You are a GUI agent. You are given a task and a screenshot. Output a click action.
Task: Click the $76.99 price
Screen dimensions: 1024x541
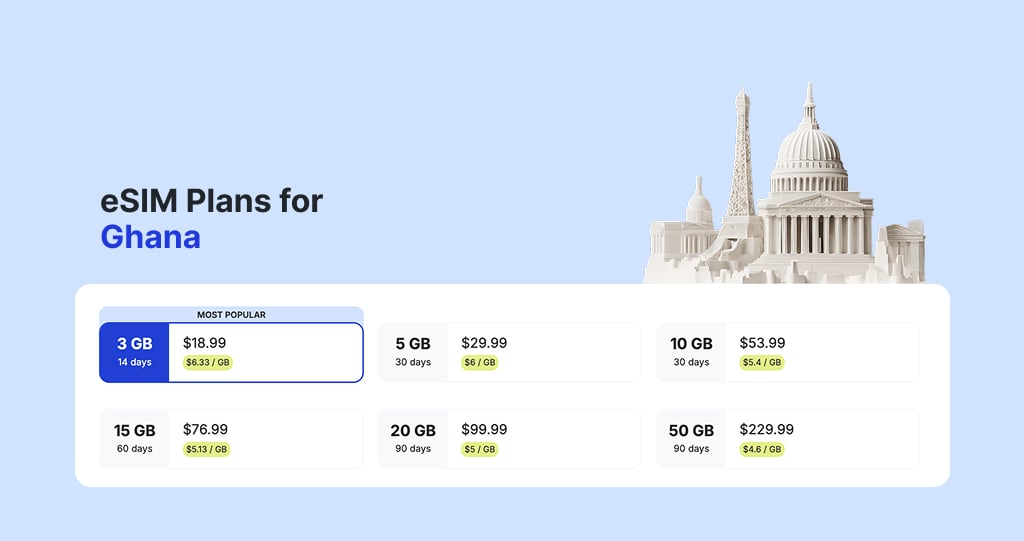[205, 429]
